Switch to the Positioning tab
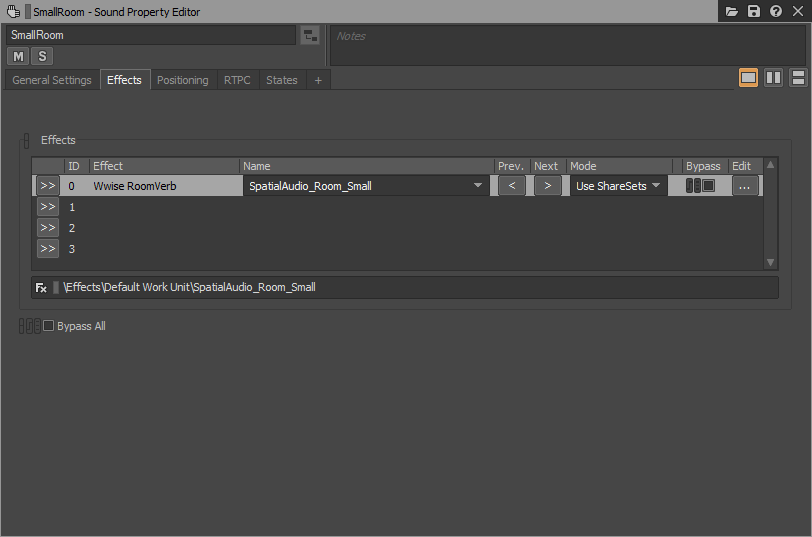Screen dimensions: 812x537 [182, 80]
